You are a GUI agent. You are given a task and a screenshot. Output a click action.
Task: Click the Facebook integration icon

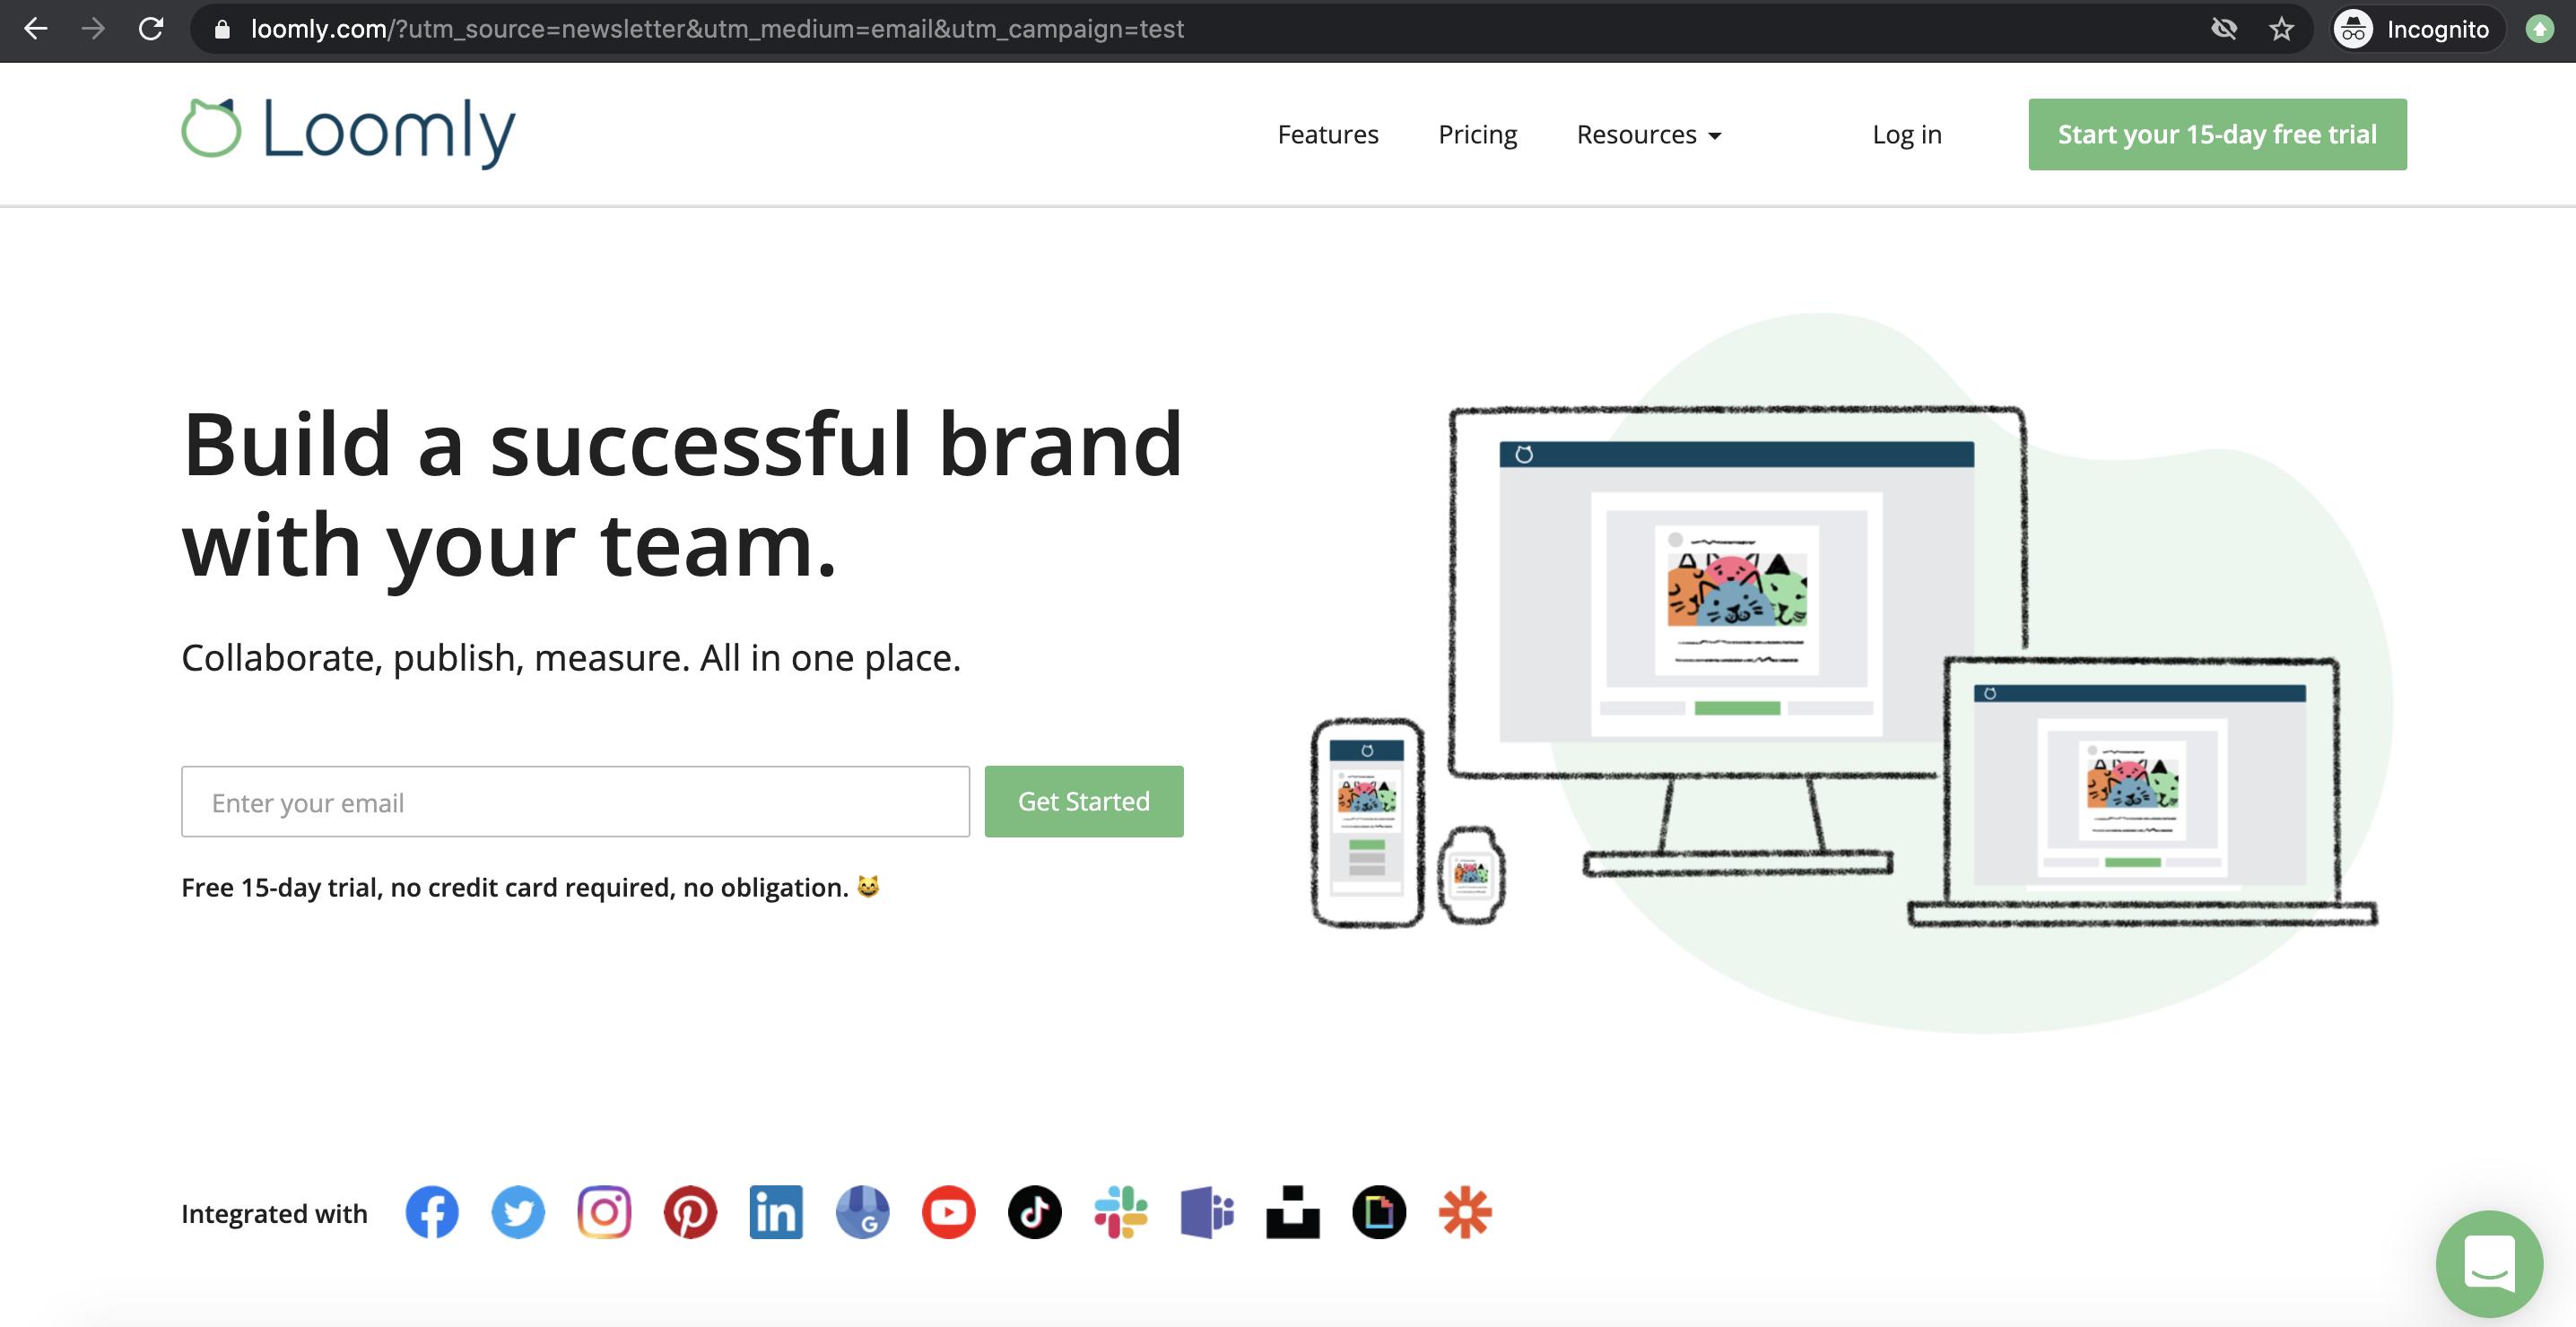(432, 1212)
